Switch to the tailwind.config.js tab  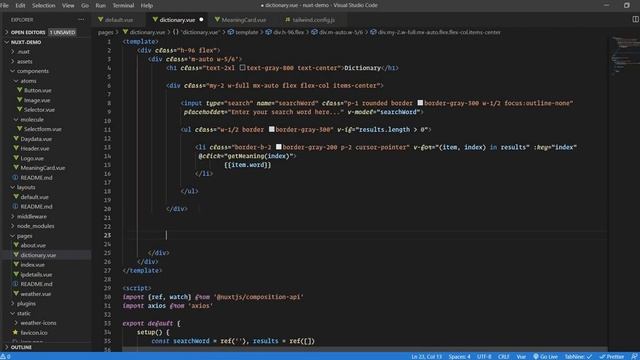[313, 20]
